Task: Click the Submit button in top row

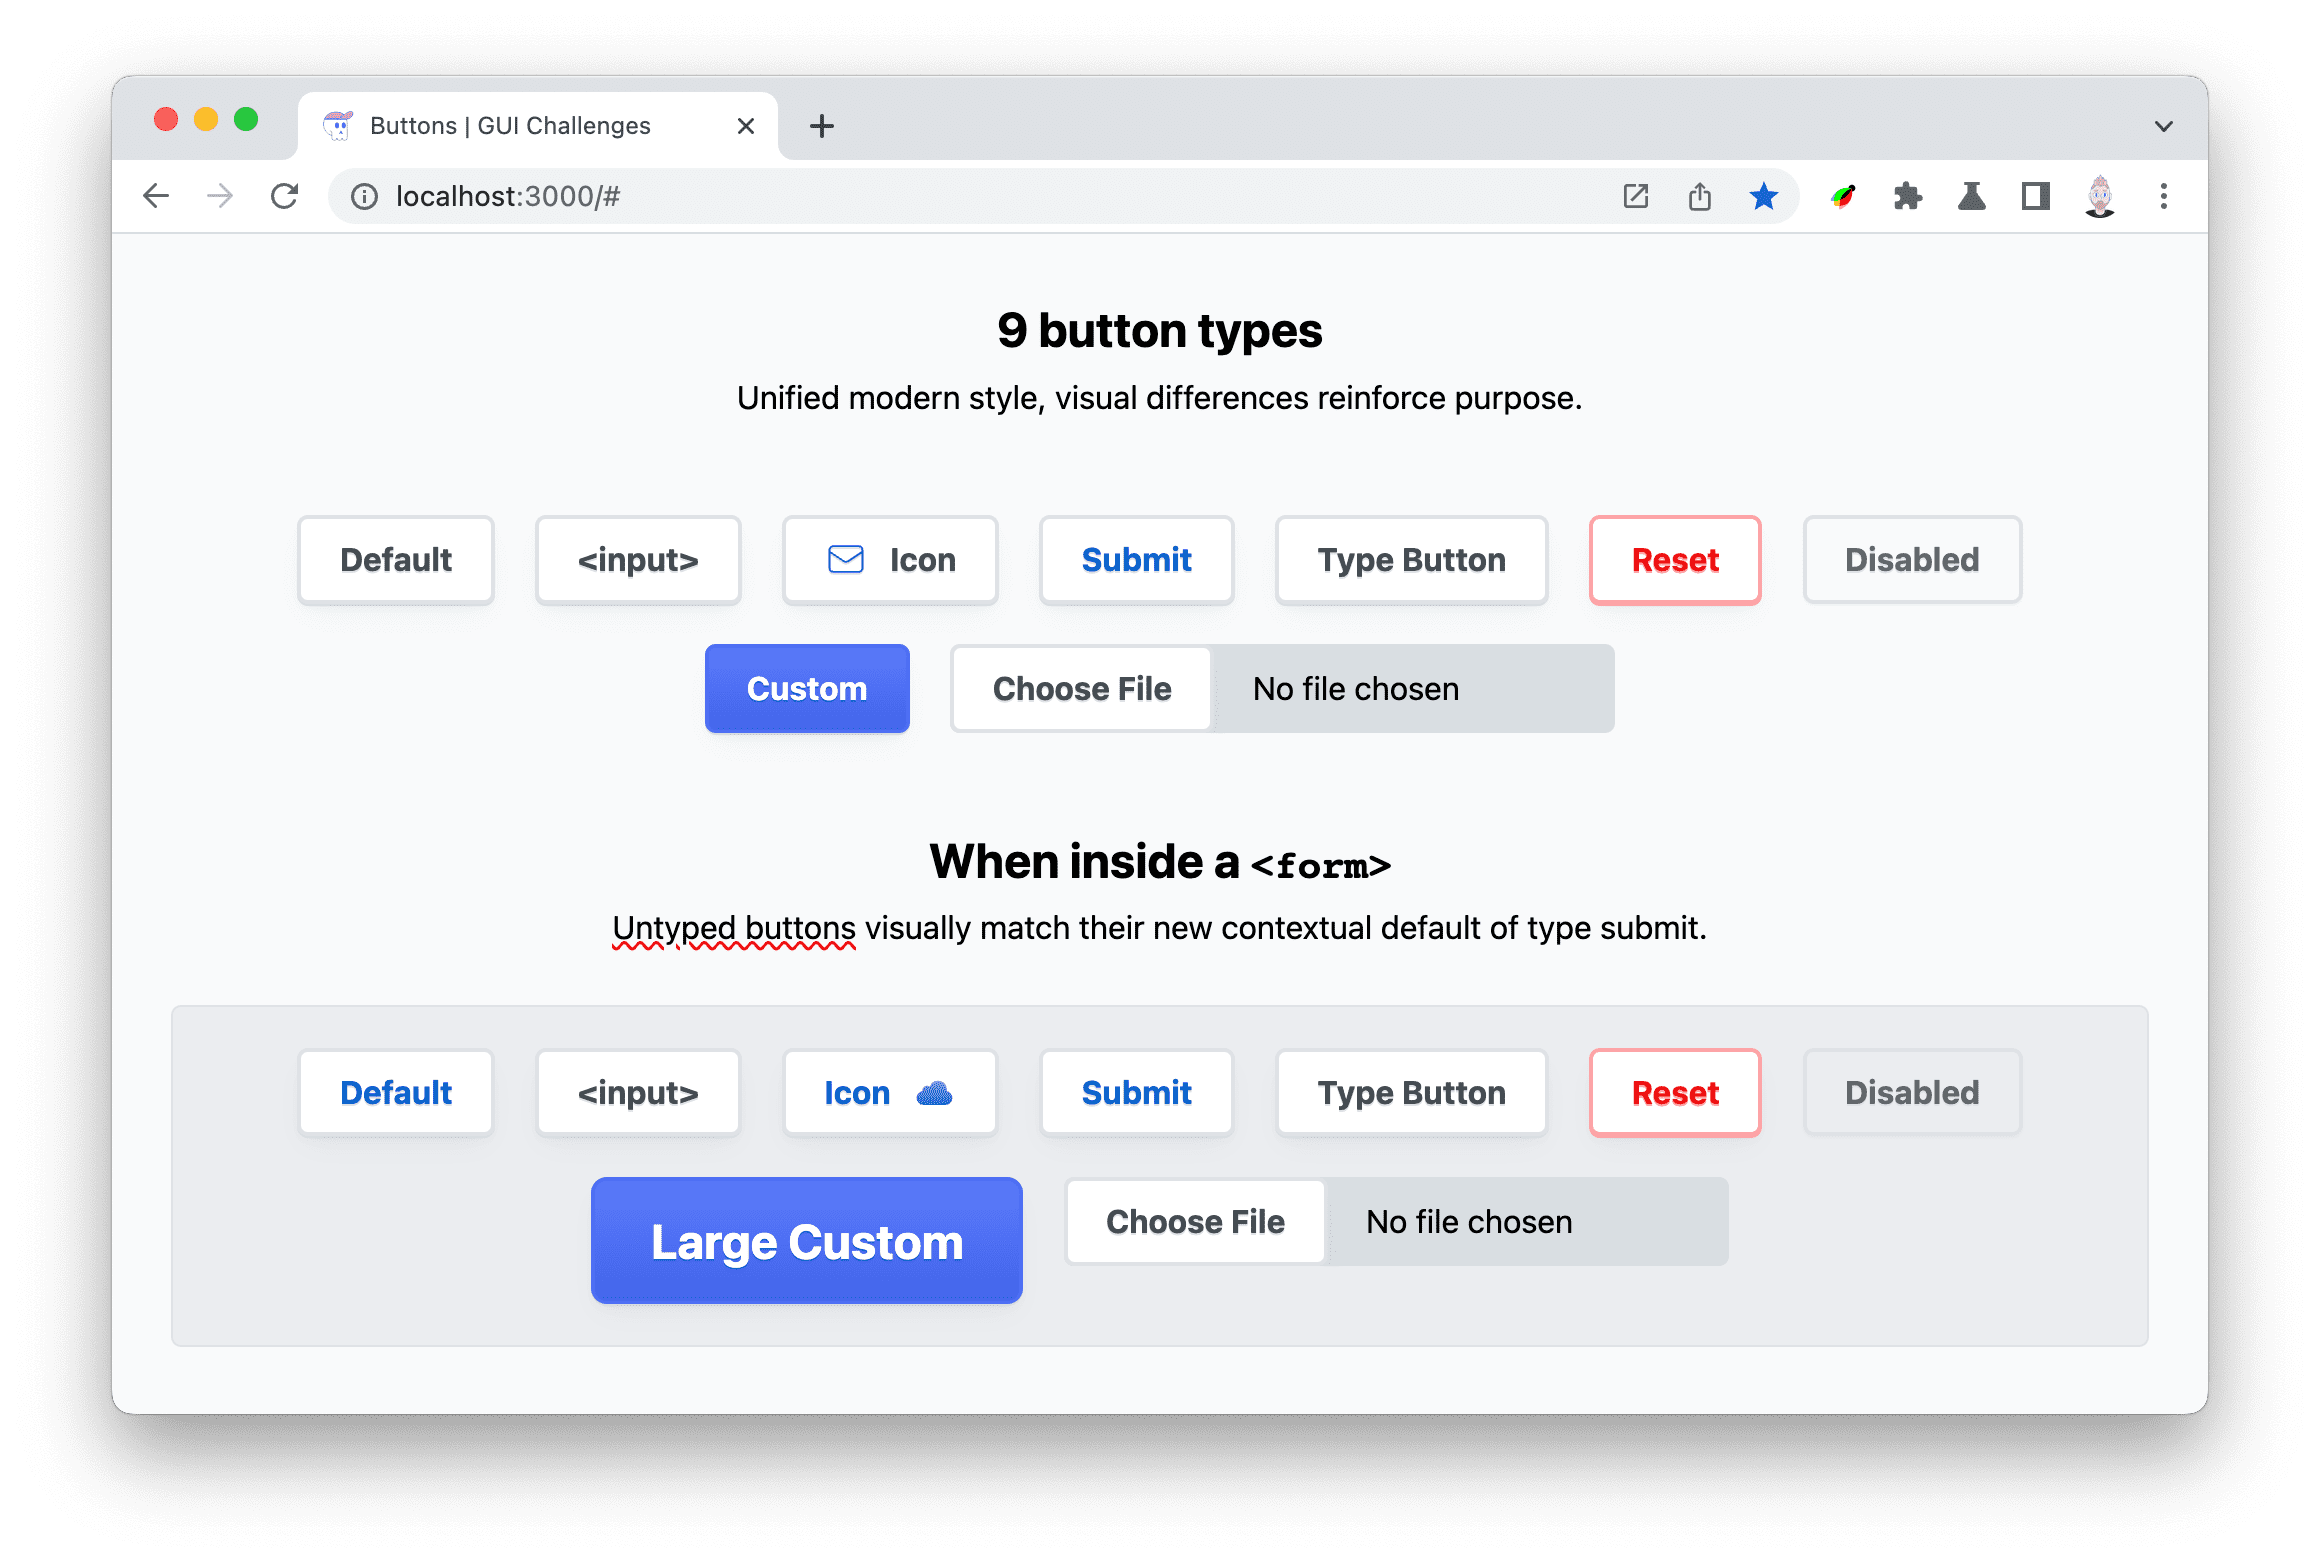Action: click(1133, 558)
